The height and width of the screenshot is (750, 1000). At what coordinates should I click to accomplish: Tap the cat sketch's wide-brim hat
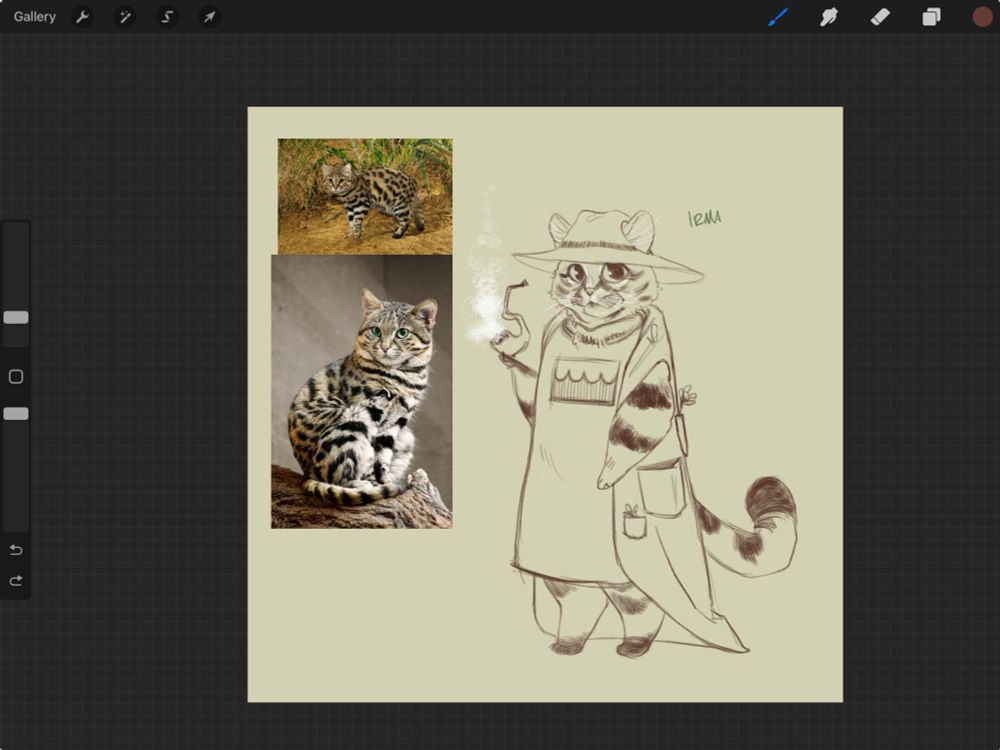click(x=607, y=247)
